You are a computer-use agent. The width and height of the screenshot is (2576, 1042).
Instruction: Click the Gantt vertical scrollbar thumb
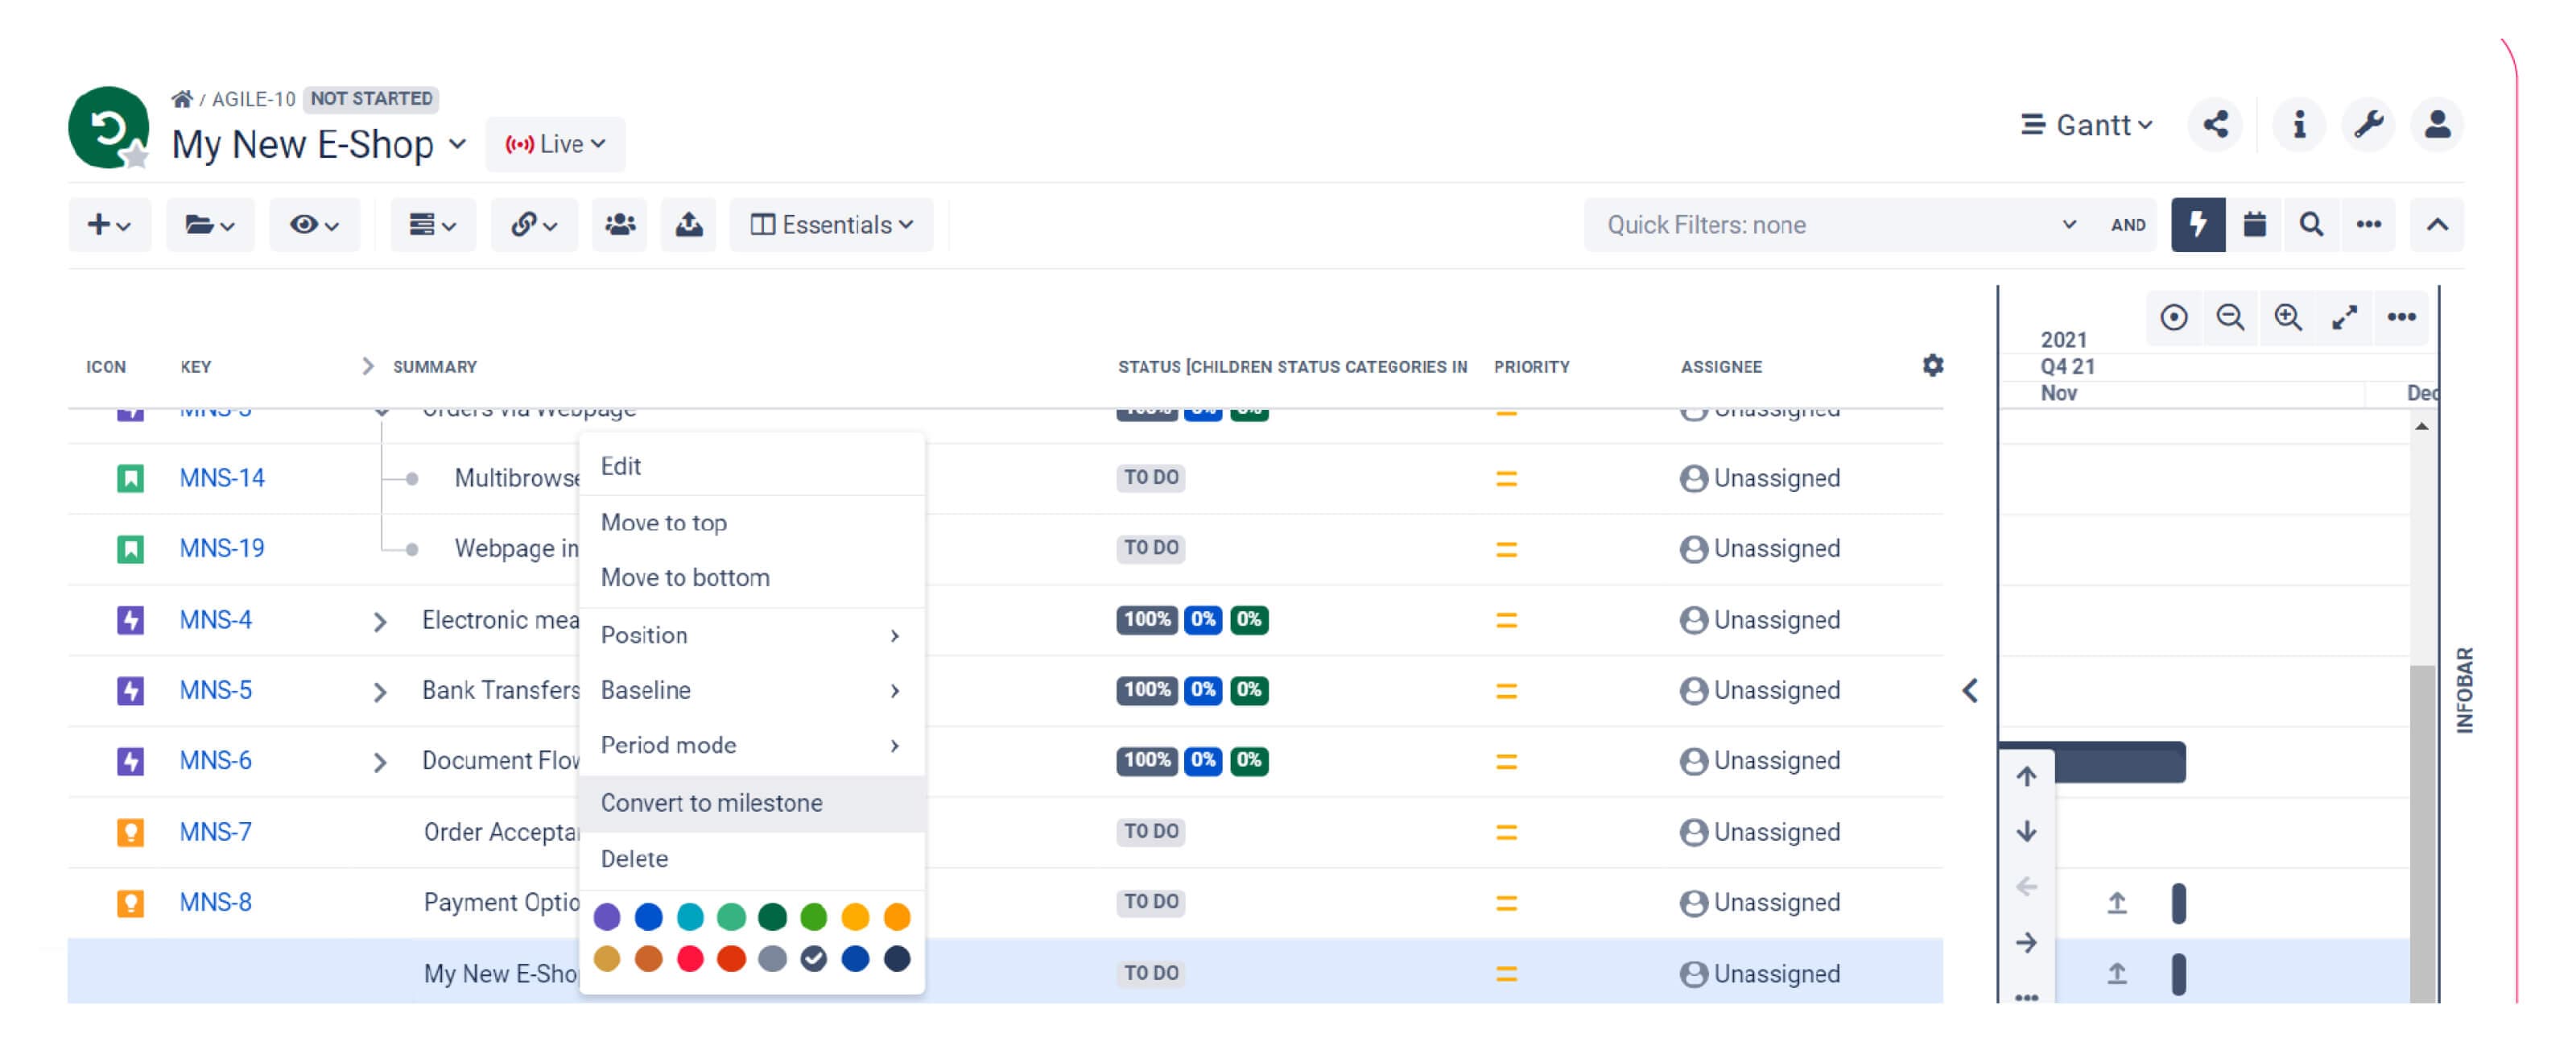(x=2422, y=833)
